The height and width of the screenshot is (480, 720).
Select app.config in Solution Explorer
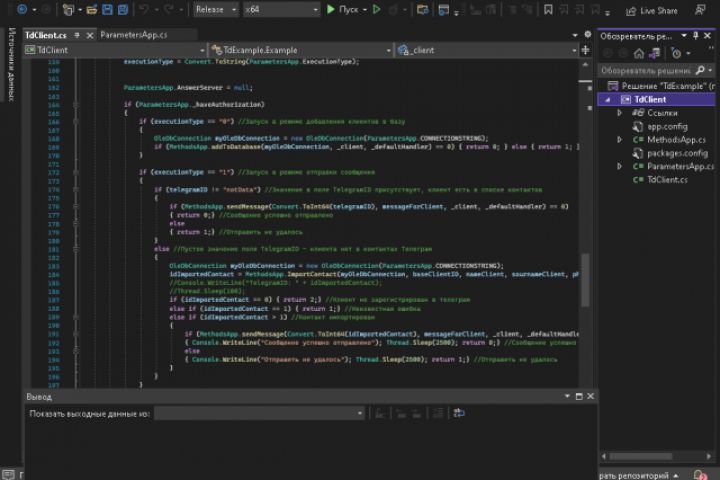tap(667, 126)
